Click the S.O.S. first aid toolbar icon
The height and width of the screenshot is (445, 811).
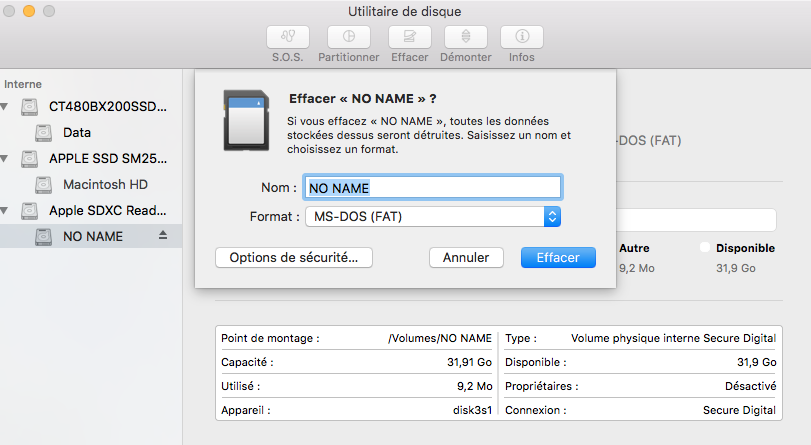[x=286, y=37]
